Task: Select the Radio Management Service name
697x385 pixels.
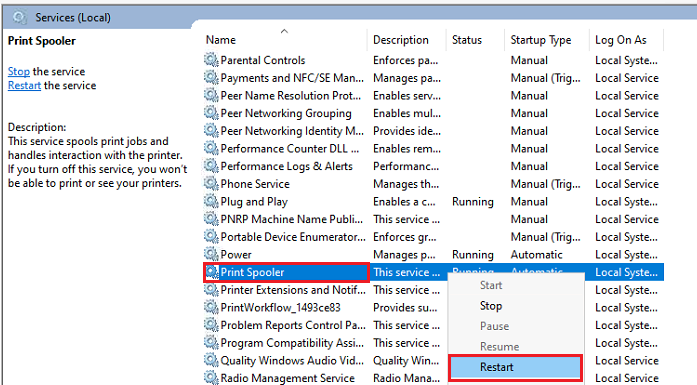Action: click(288, 378)
